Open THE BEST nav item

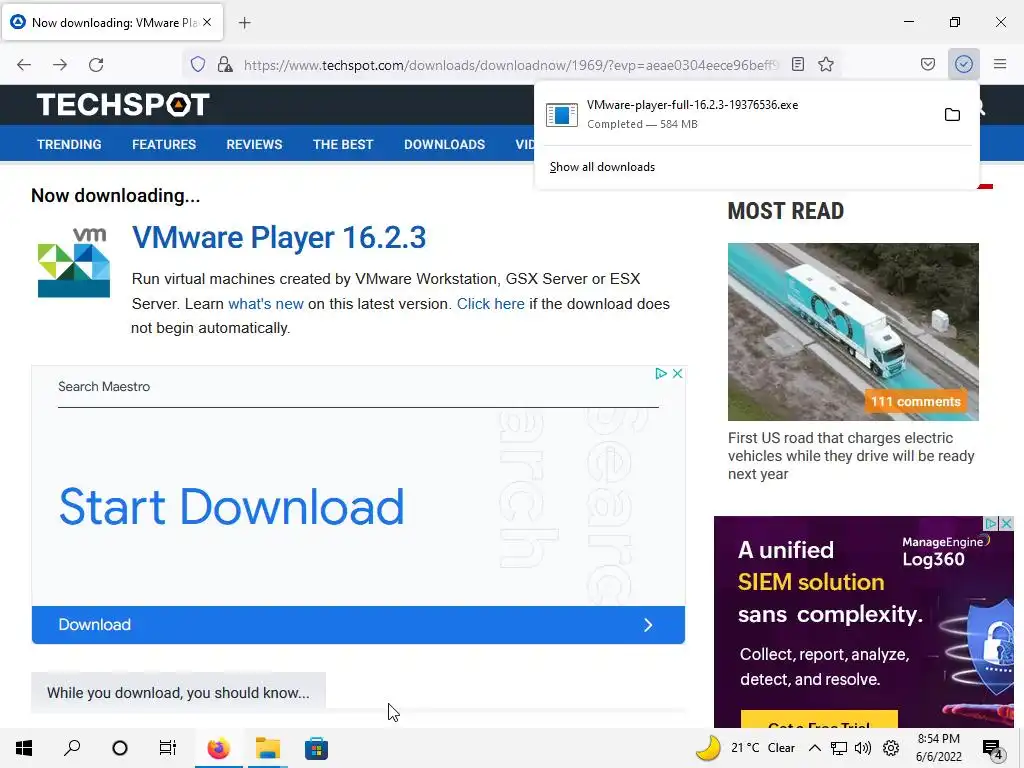pyautogui.click(x=343, y=144)
